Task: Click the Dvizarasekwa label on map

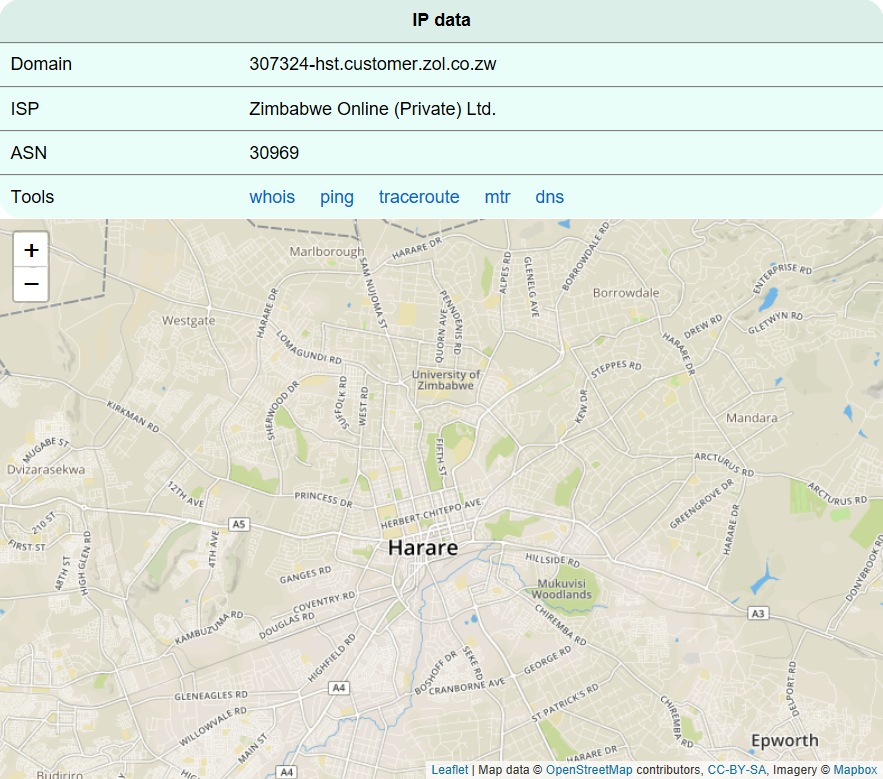Action: point(46,470)
